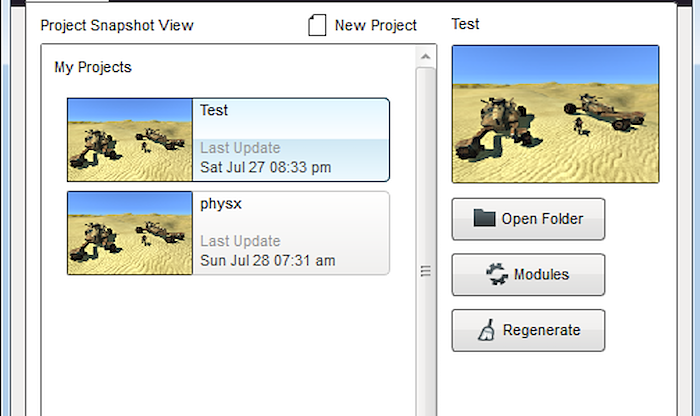Image resolution: width=700 pixels, height=416 pixels.
Task: Click the New Project text link
Action: (x=376, y=25)
